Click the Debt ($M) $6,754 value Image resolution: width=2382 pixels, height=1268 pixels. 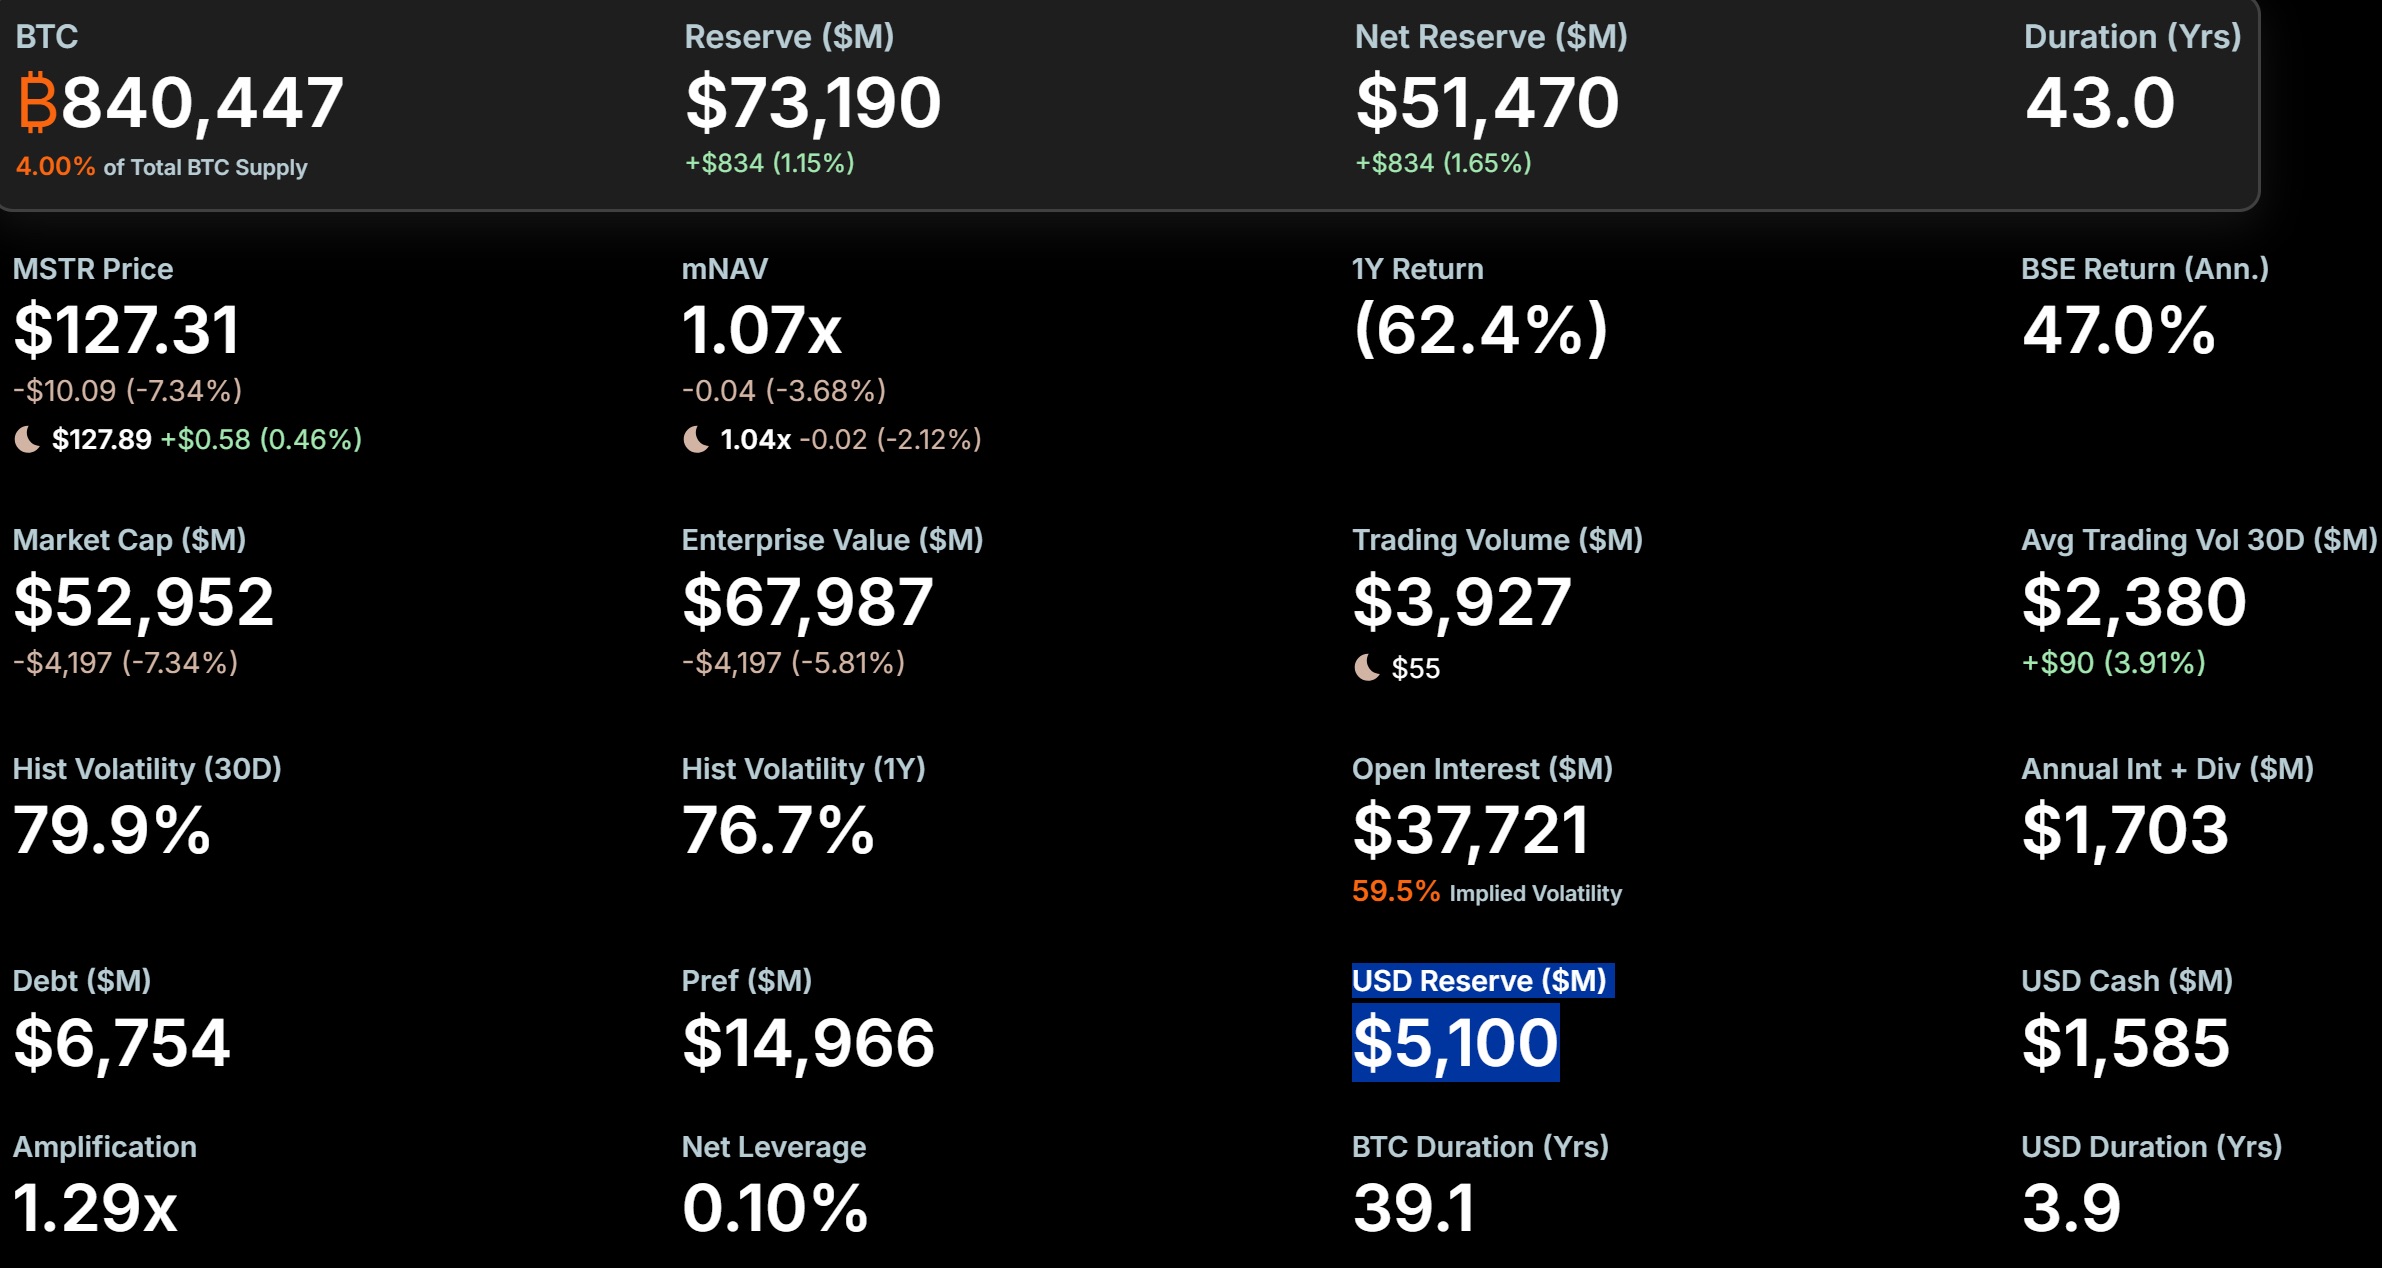122,1044
